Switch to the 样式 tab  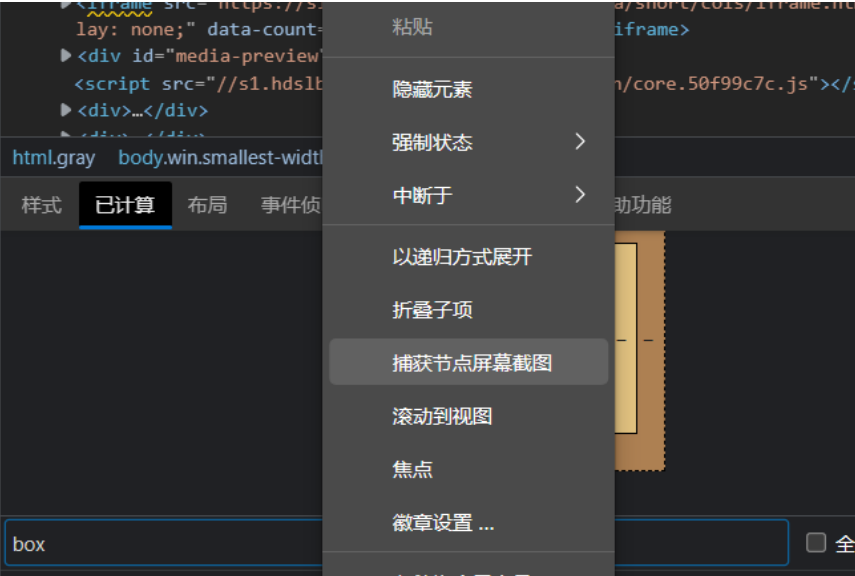(x=41, y=205)
